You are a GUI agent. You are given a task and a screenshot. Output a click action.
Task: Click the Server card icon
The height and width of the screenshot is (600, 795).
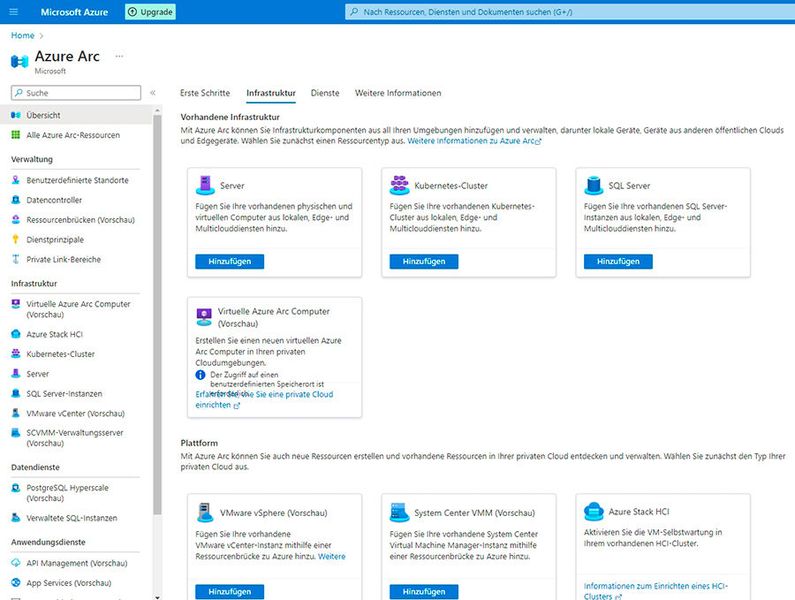click(x=205, y=185)
